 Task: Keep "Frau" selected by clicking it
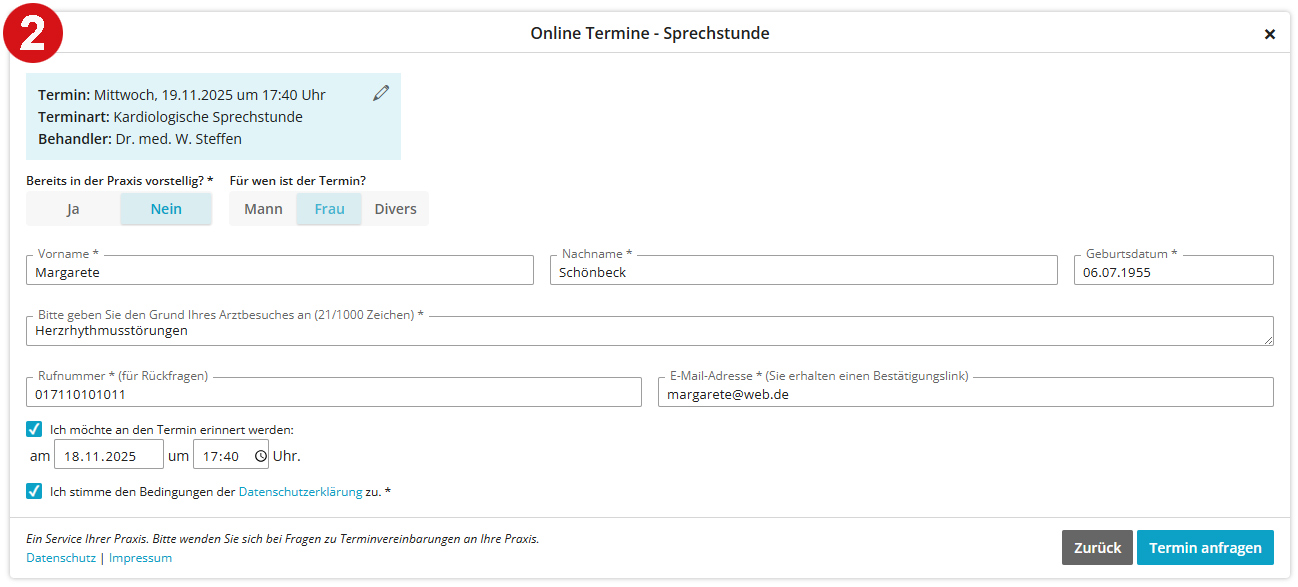click(x=329, y=209)
